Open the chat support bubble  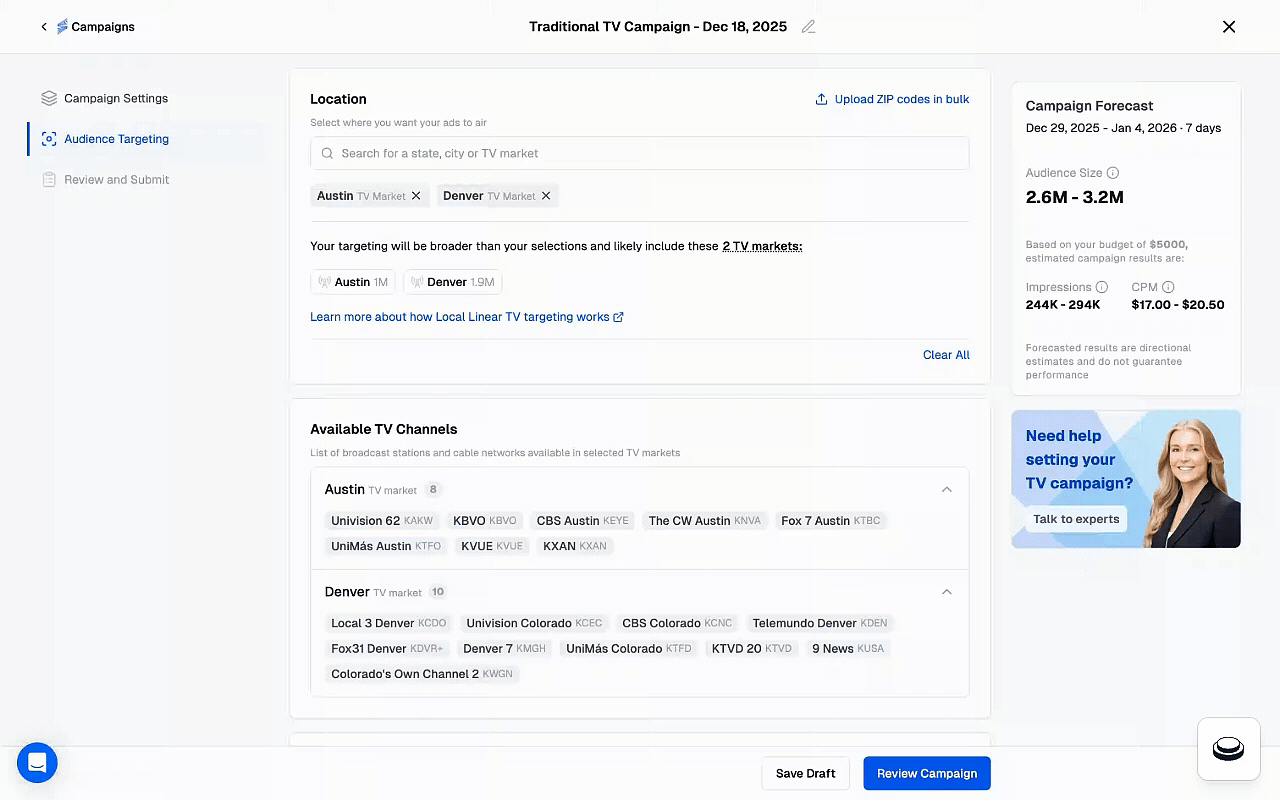[x=37, y=763]
